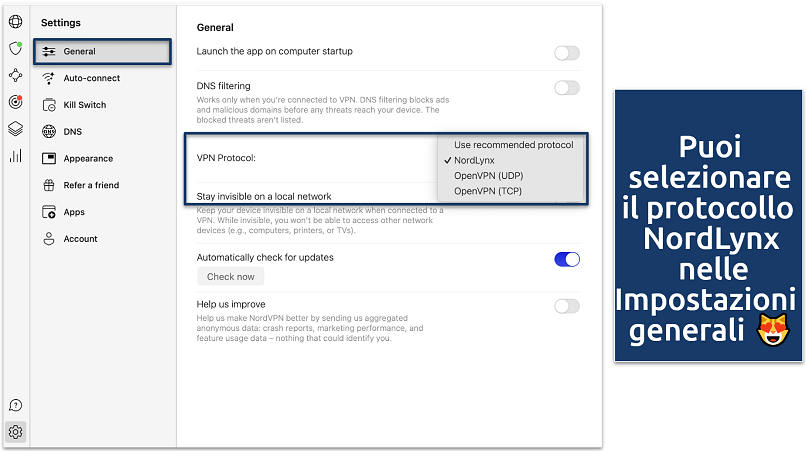Open the stacked layers icon
Image resolution: width=806 pixels, height=451 pixels.
(15, 128)
